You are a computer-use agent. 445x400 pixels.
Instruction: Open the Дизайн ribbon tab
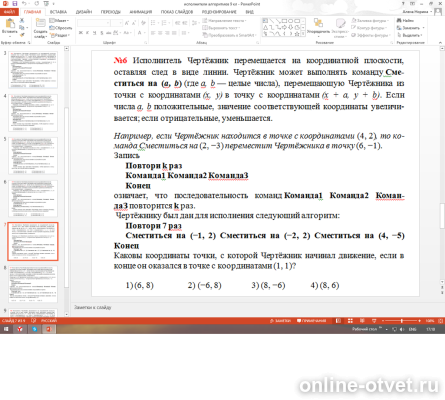click(84, 12)
